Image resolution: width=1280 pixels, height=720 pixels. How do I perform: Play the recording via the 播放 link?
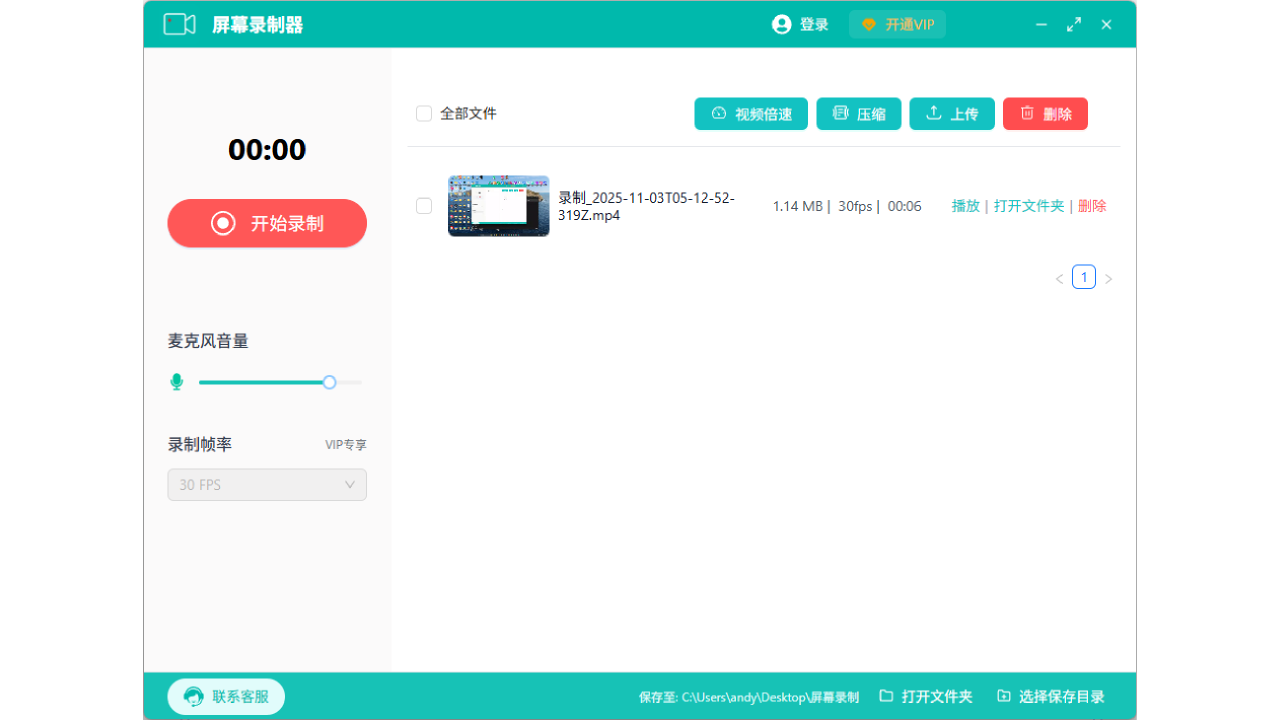click(965, 205)
